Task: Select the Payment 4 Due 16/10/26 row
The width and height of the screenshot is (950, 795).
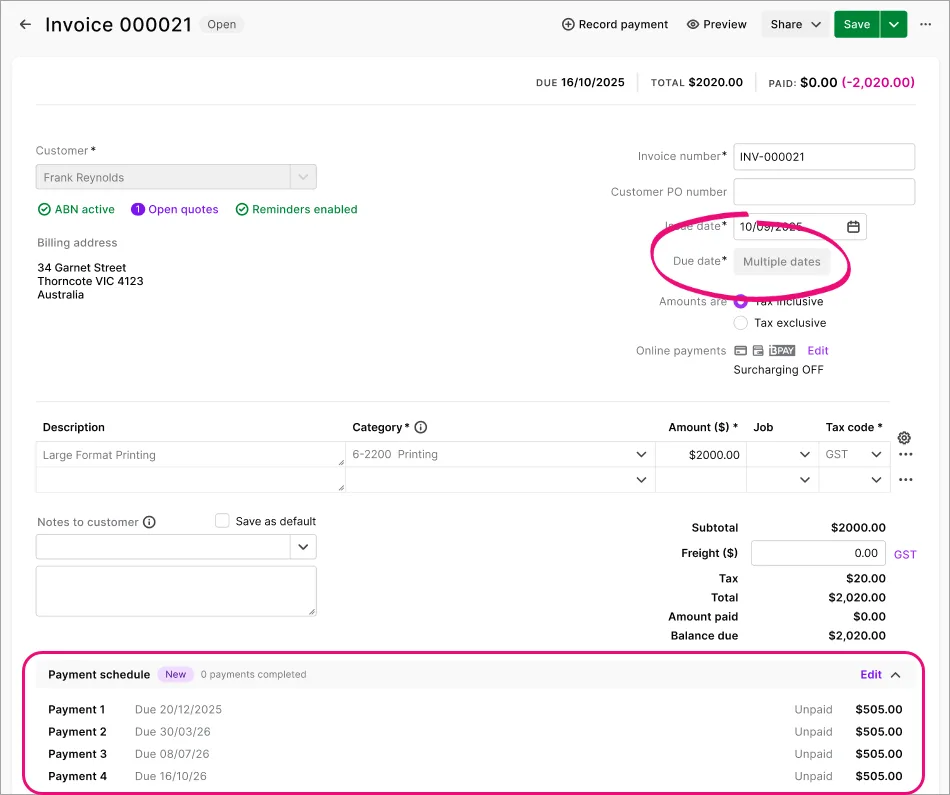Action: 475,776
